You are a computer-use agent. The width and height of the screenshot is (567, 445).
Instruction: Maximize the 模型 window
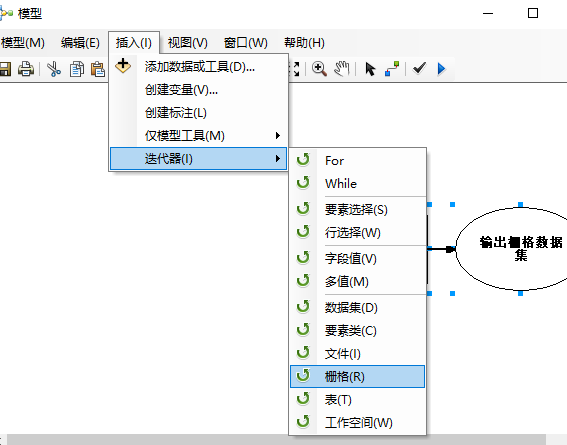(533, 13)
